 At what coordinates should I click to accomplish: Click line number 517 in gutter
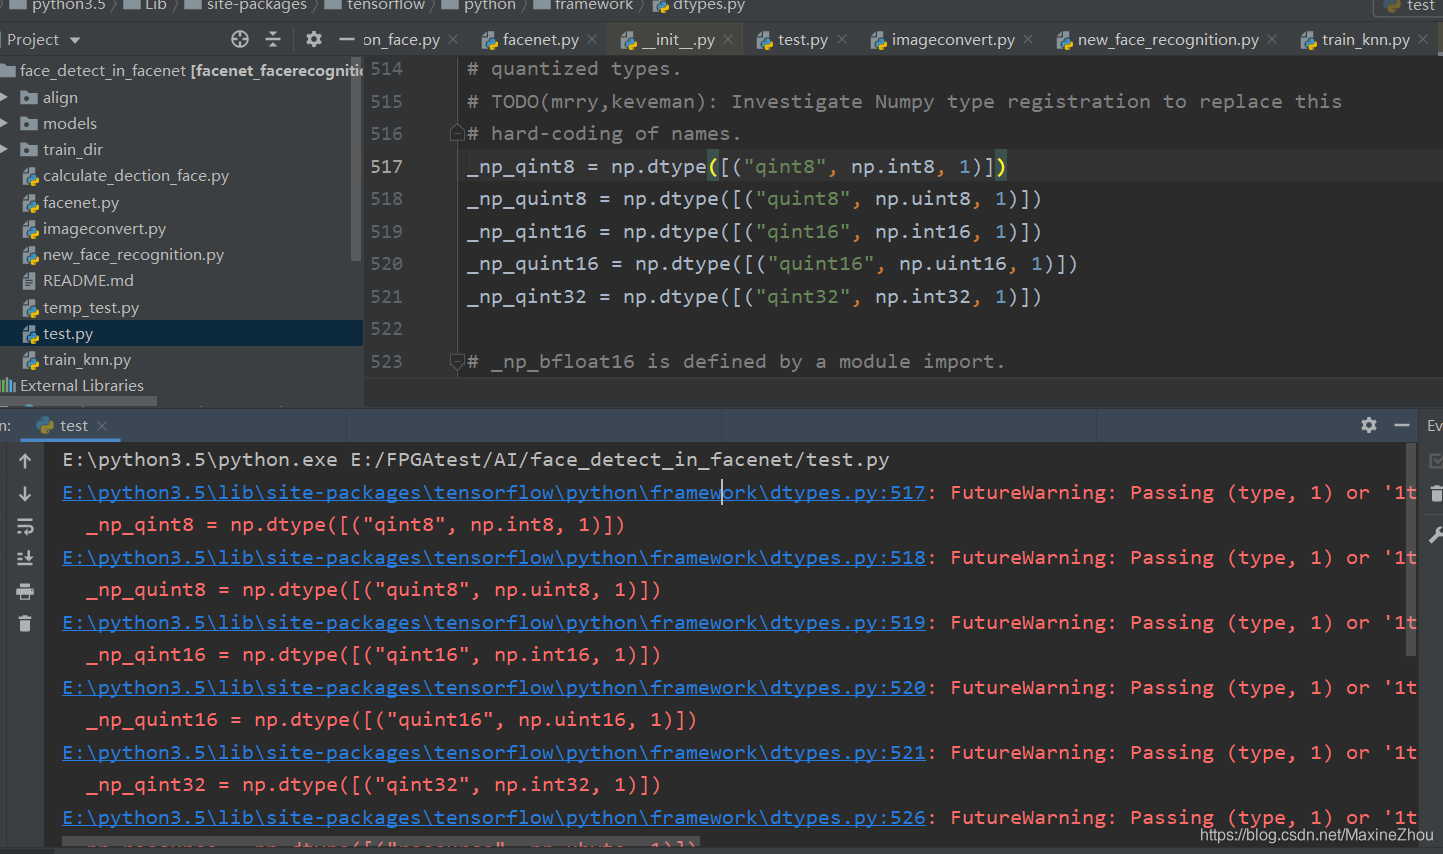coord(386,166)
